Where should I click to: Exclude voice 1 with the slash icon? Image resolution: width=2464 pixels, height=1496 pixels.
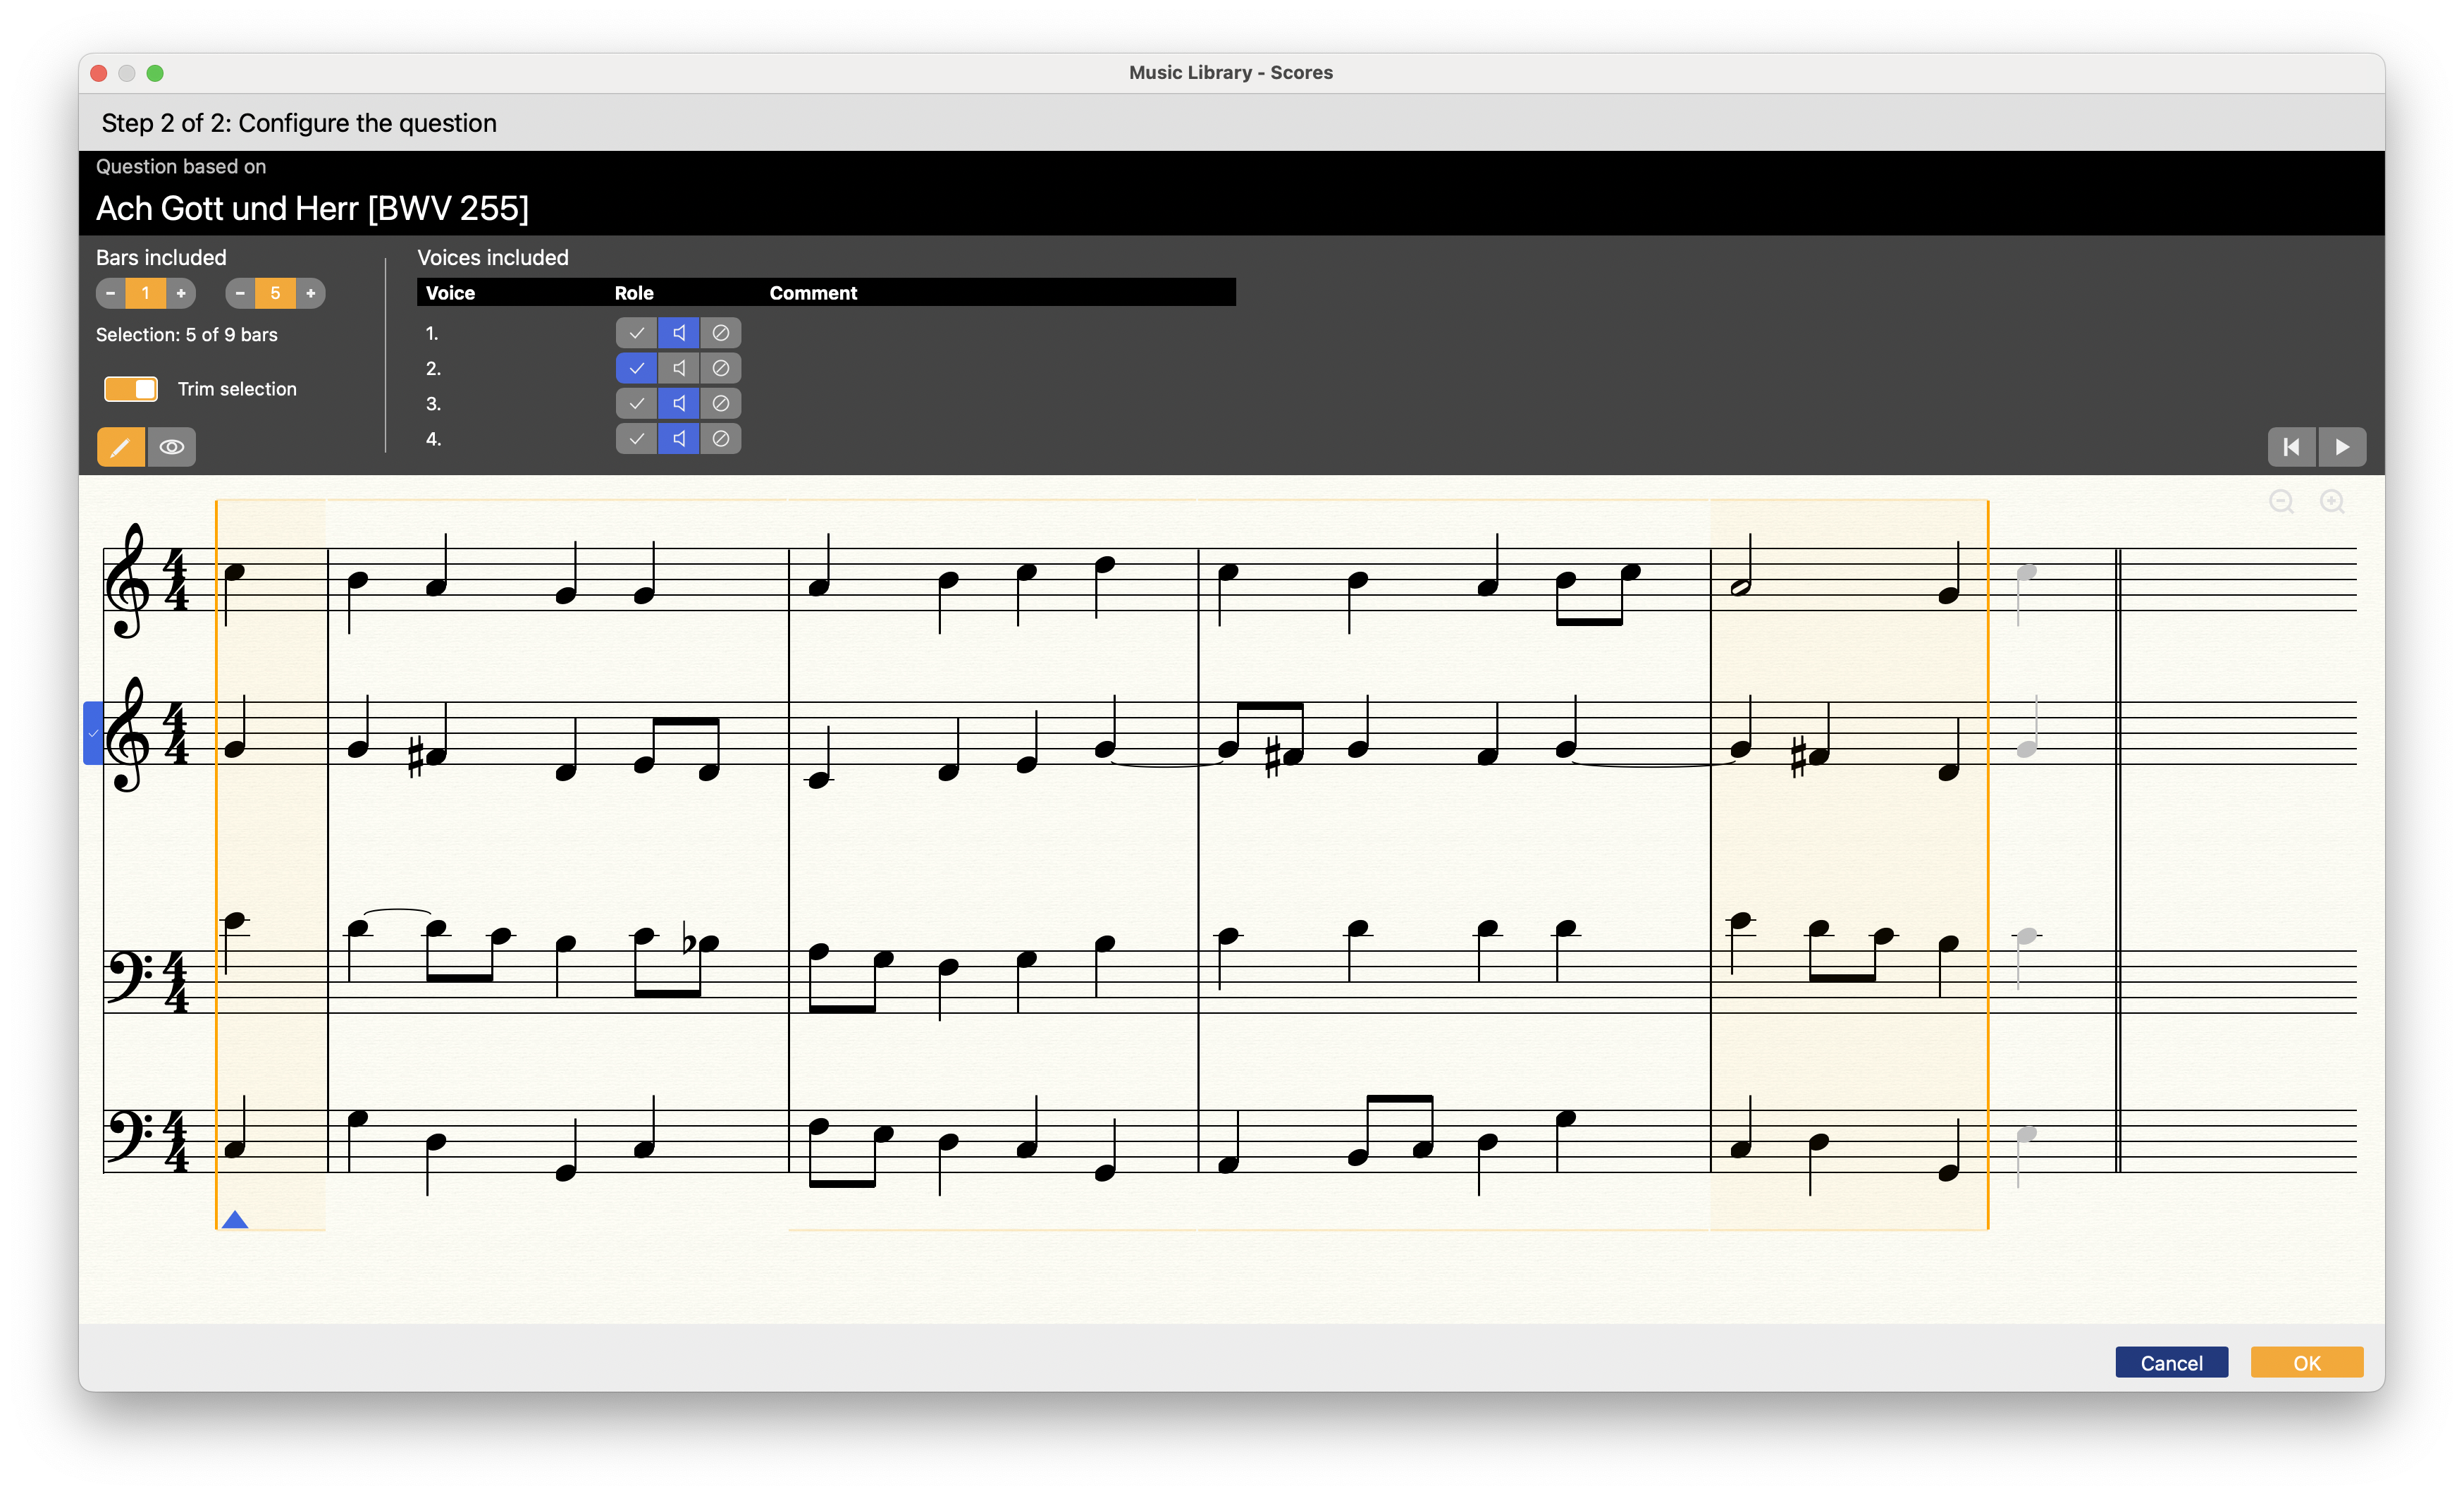coord(720,333)
